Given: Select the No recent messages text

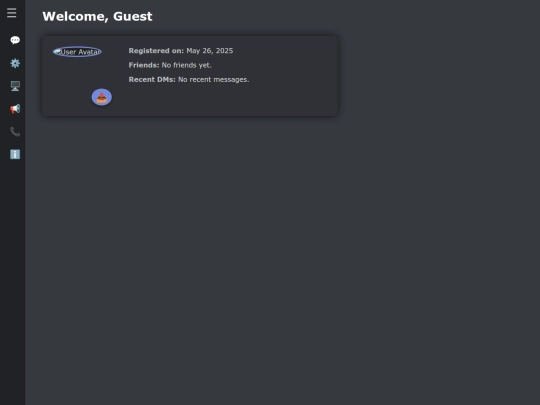Looking at the screenshot, I should click(214, 80).
